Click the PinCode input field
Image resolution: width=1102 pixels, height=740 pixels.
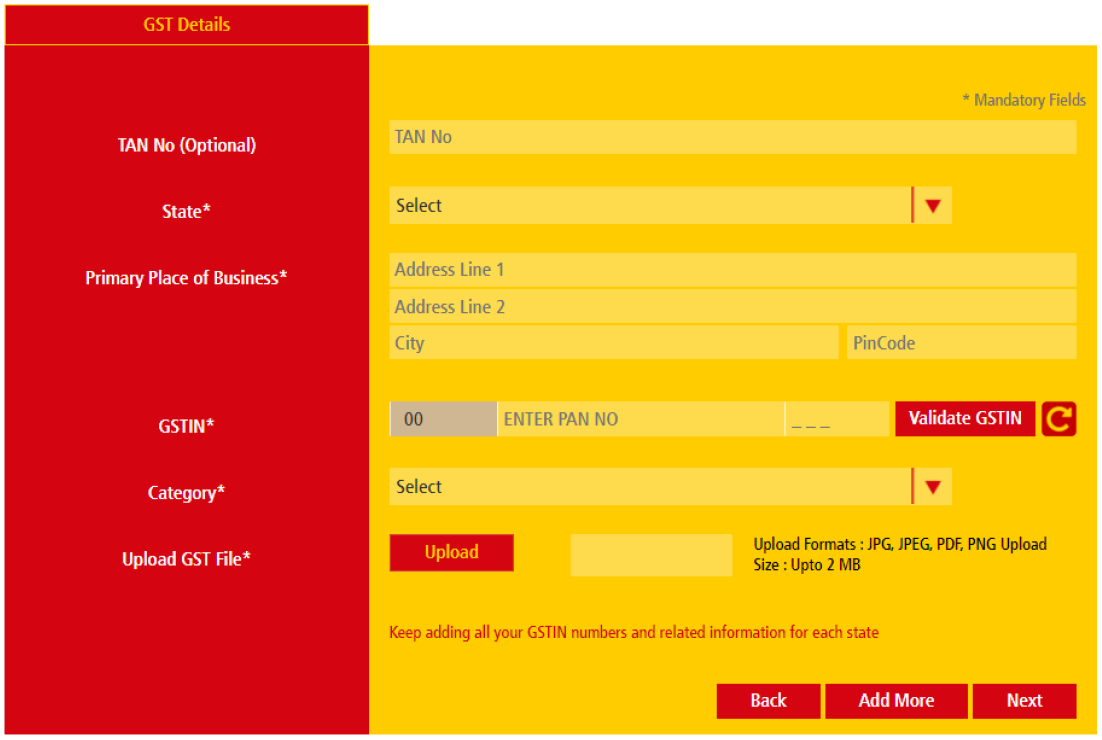click(961, 343)
